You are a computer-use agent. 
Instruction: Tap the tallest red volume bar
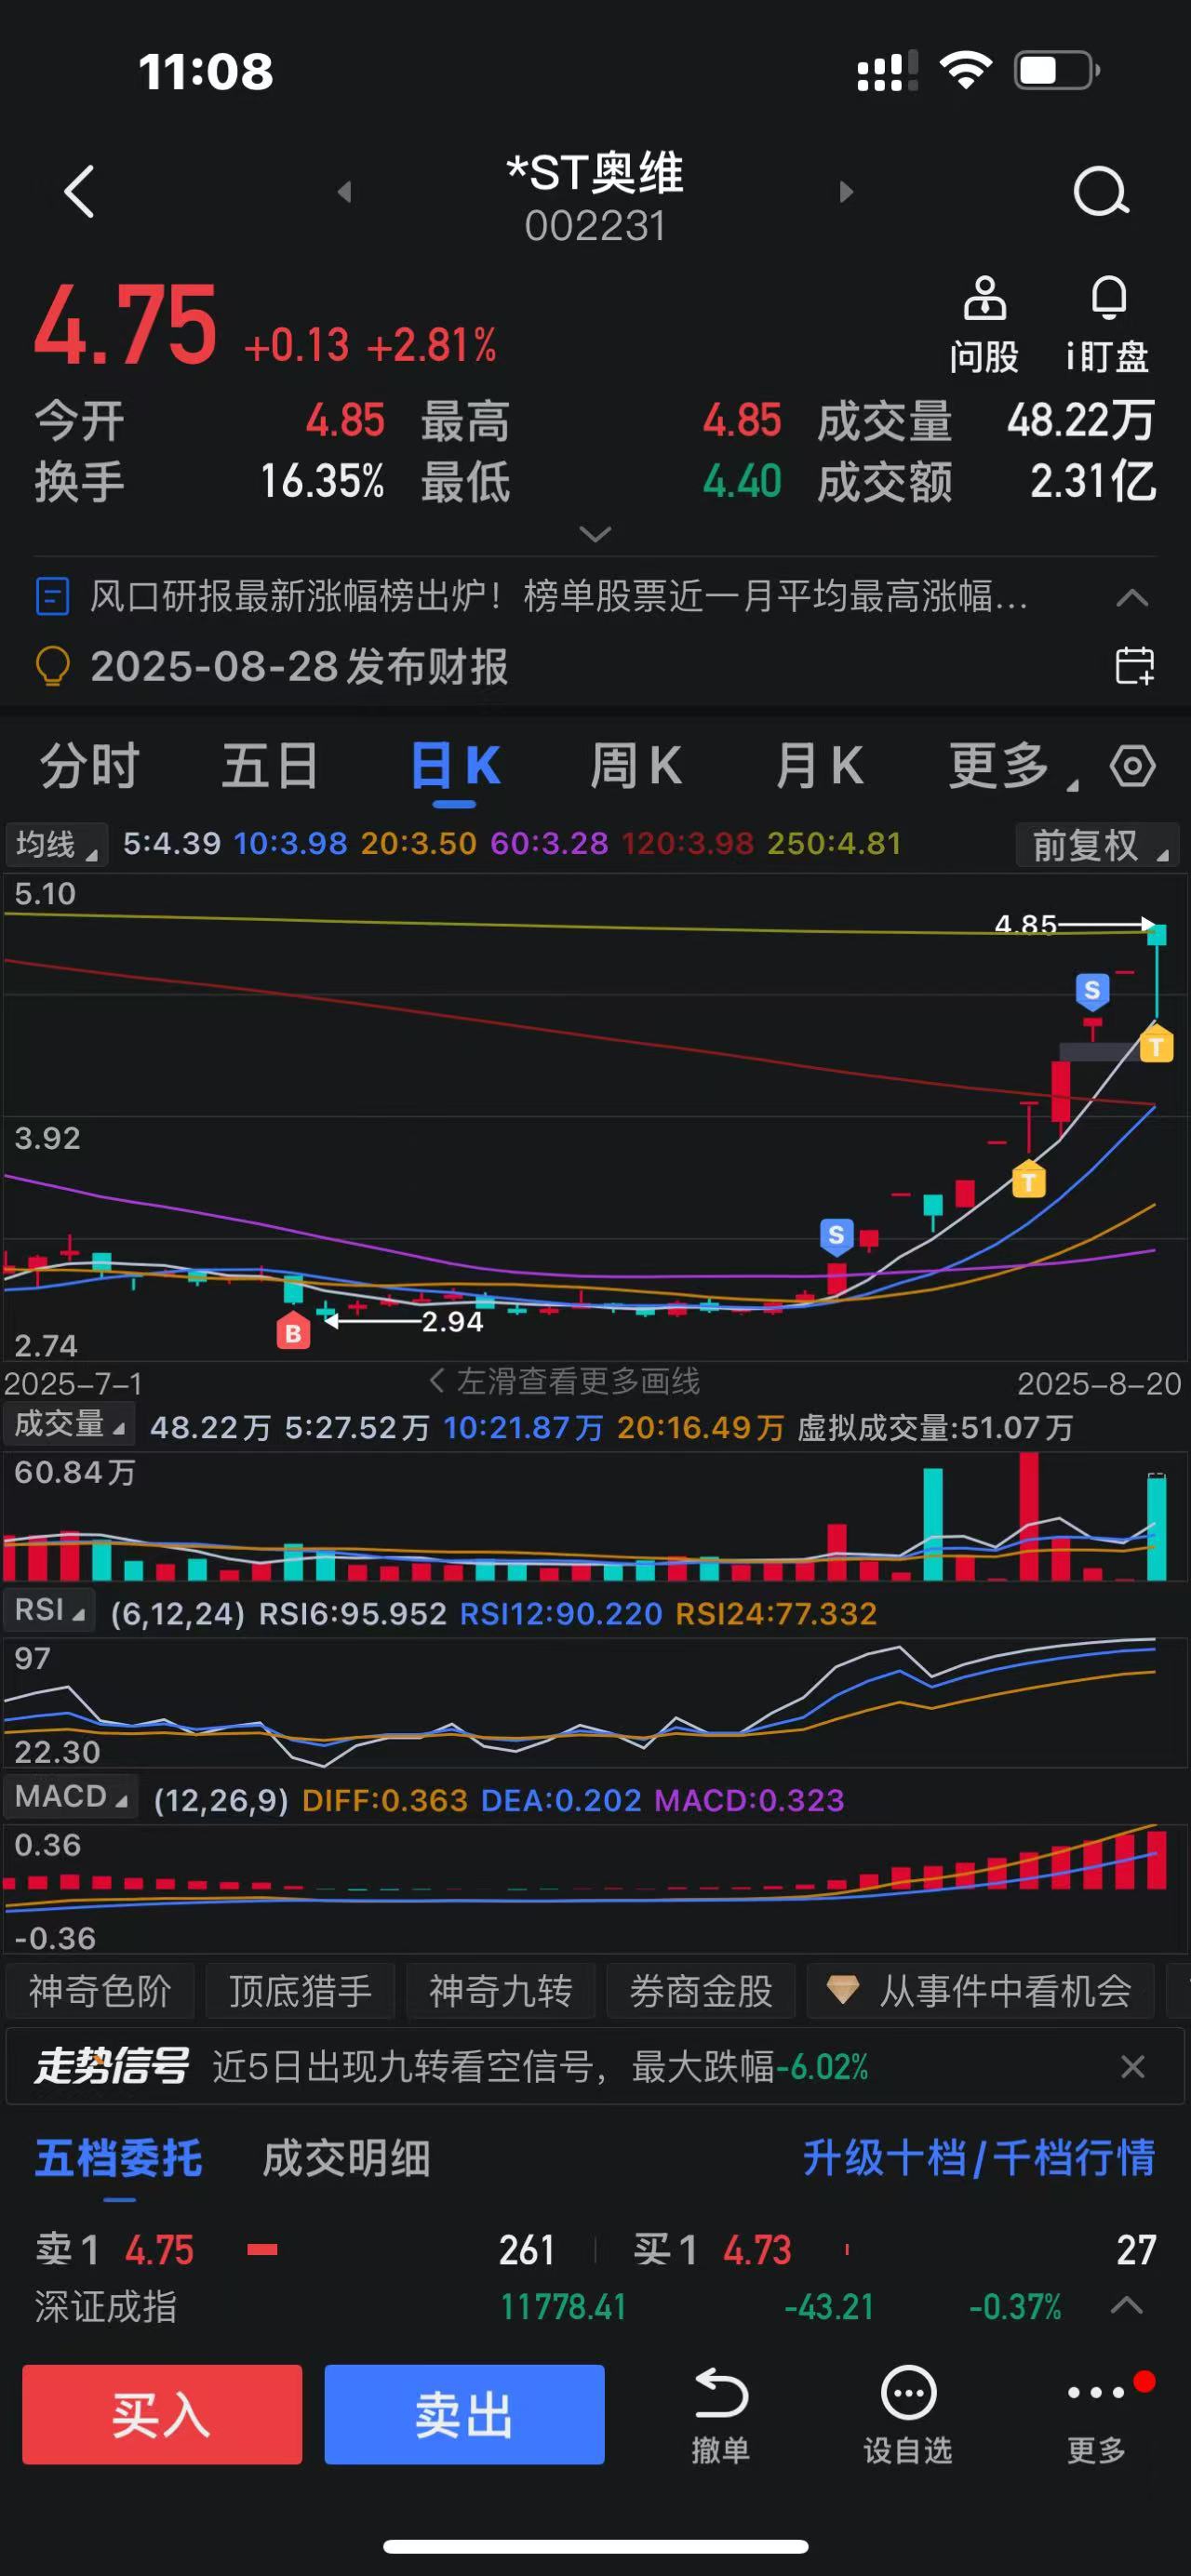[1029, 1516]
